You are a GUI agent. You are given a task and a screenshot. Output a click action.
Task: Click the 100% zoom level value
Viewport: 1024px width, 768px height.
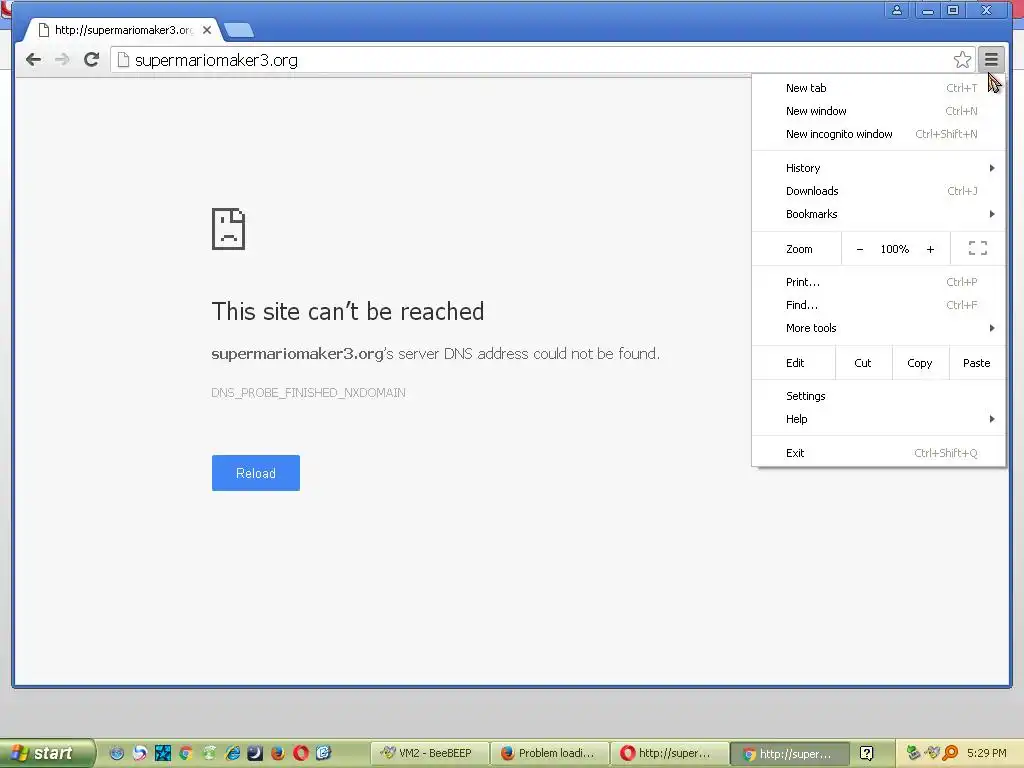point(895,249)
